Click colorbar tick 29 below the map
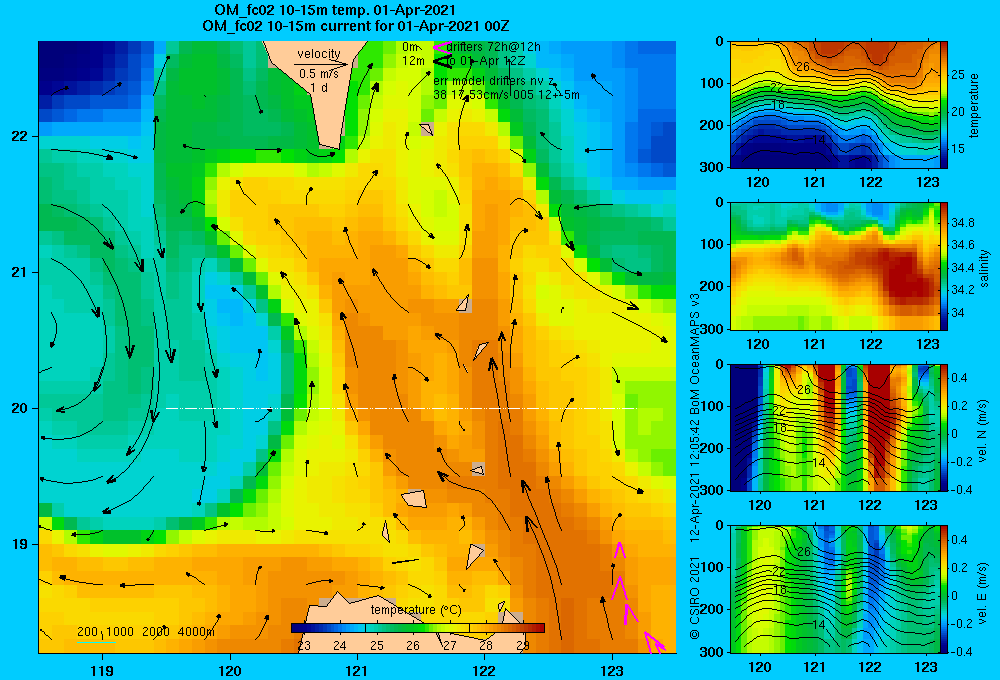 click(523, 646)
